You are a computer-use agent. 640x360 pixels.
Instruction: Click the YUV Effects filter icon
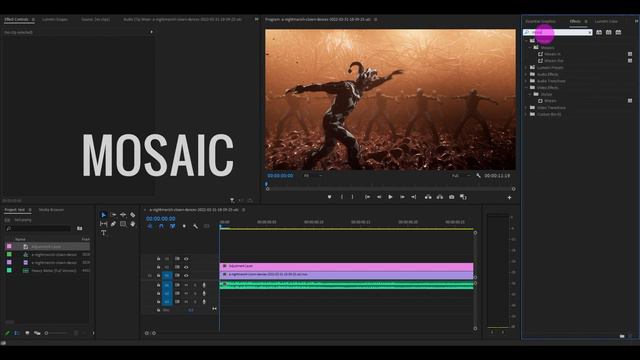click(x=618, y=32)
